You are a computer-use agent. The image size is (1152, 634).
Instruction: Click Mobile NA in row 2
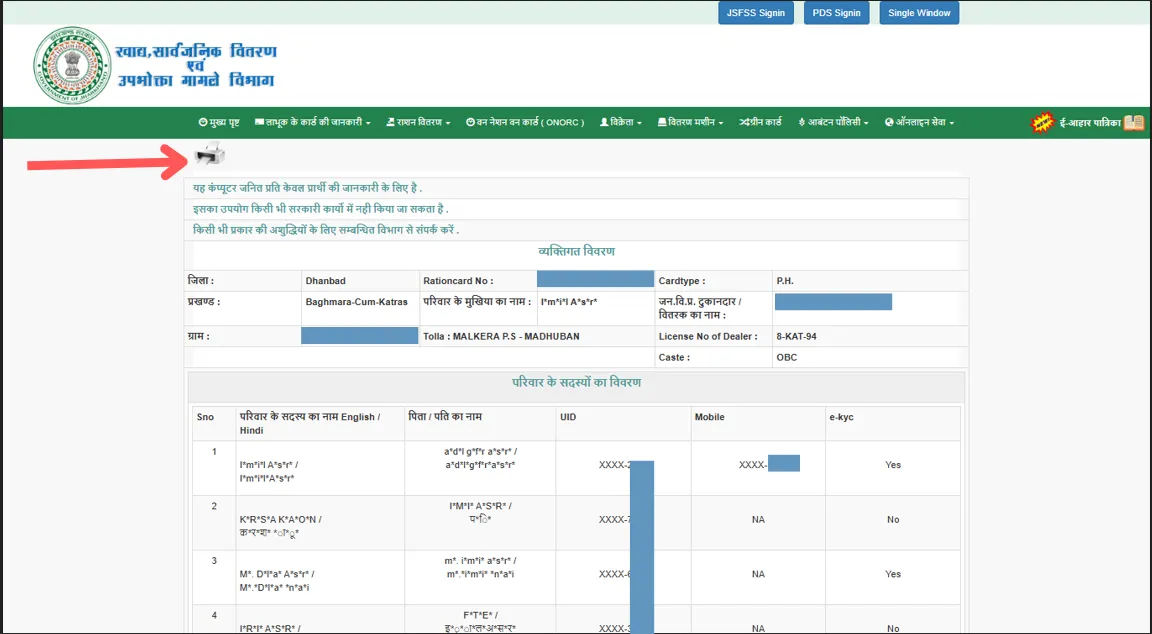758,519
